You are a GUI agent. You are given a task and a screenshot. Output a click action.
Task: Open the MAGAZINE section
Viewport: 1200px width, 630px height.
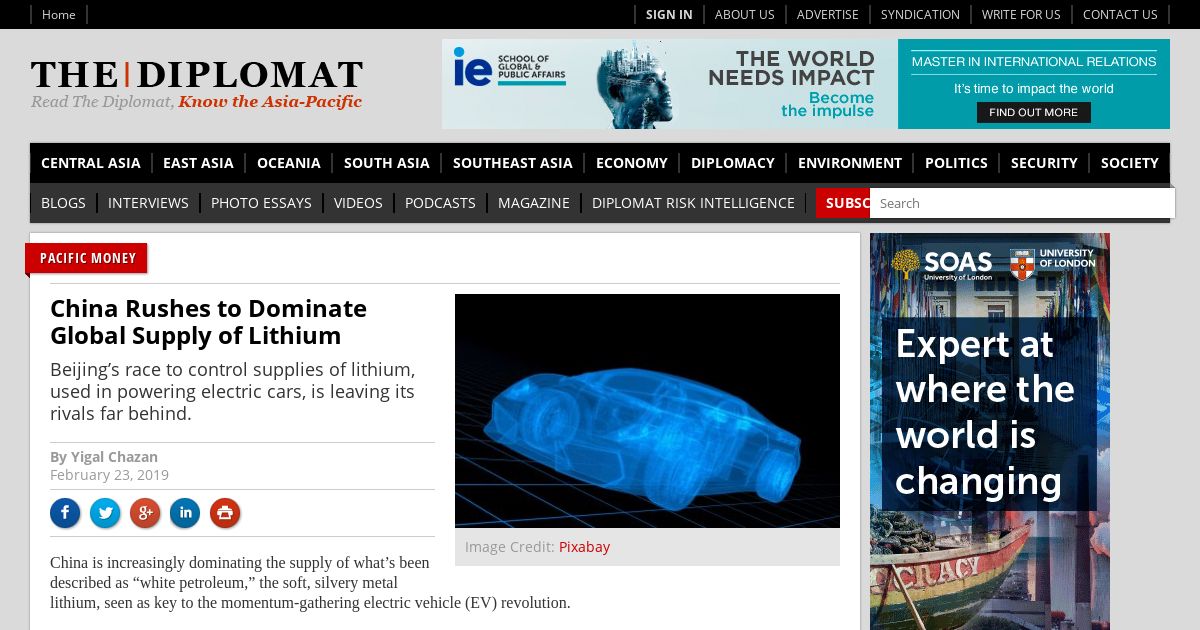[533, 203]
